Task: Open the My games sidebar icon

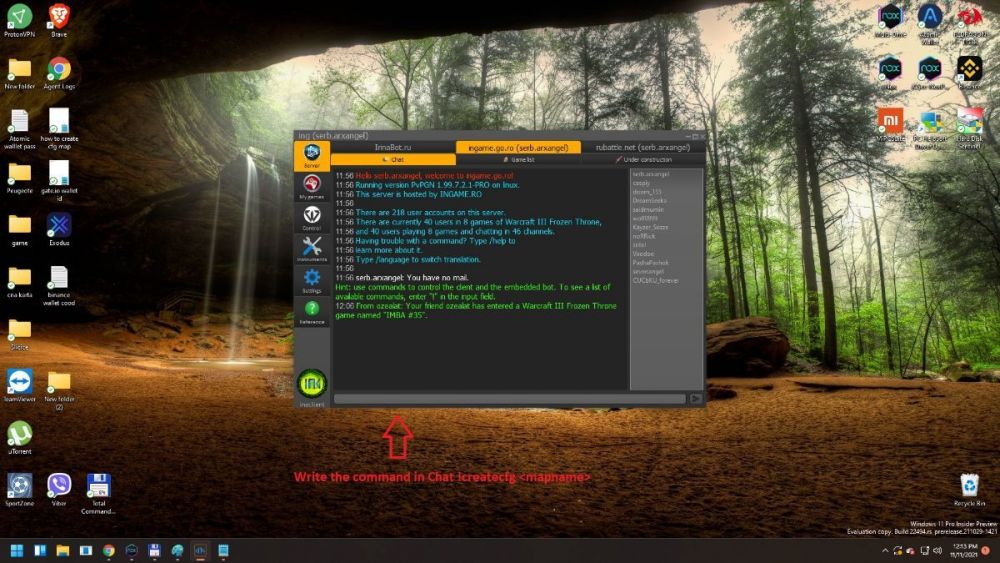Action: [x=312, y=187]
